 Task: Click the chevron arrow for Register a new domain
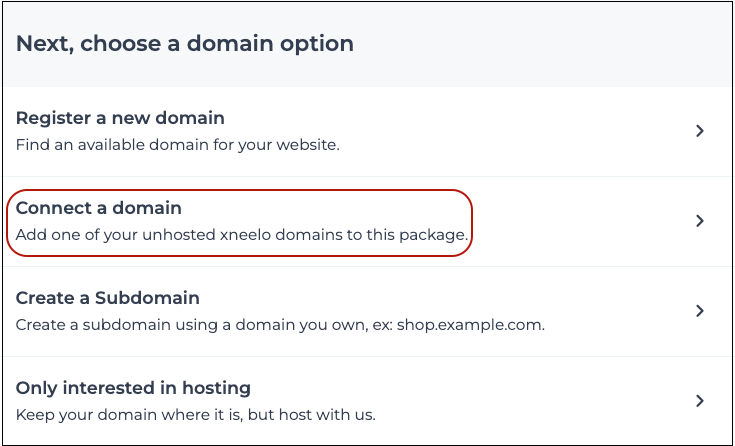700,131
